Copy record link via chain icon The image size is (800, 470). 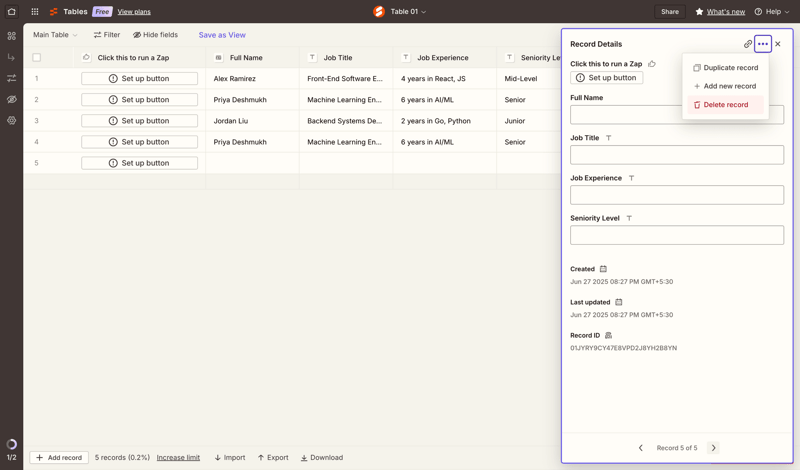pyautogui.click(x=747, y=44)
